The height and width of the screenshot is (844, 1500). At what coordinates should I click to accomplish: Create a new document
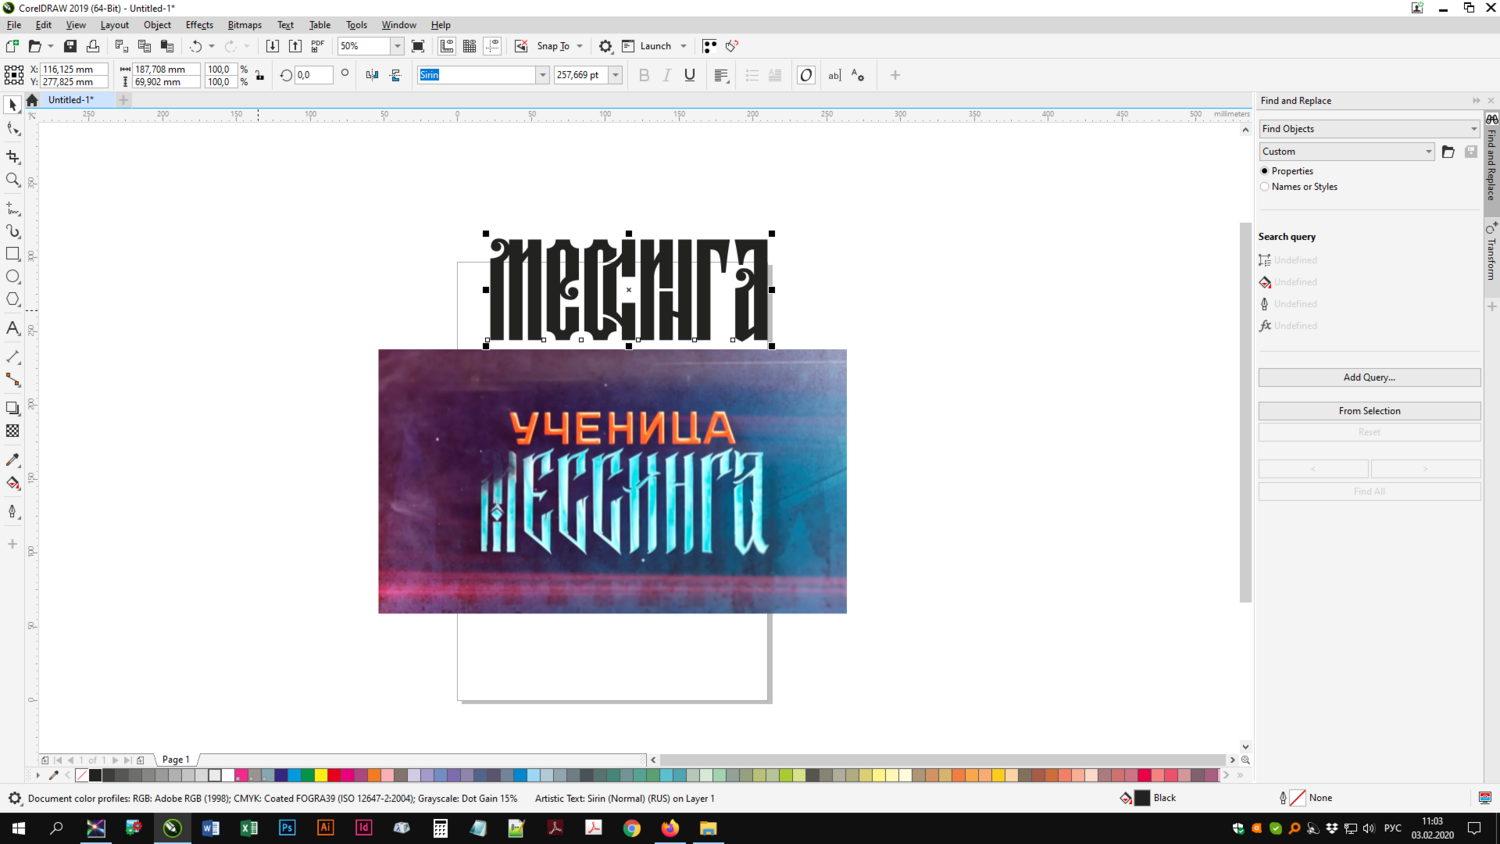coord(12,46)
